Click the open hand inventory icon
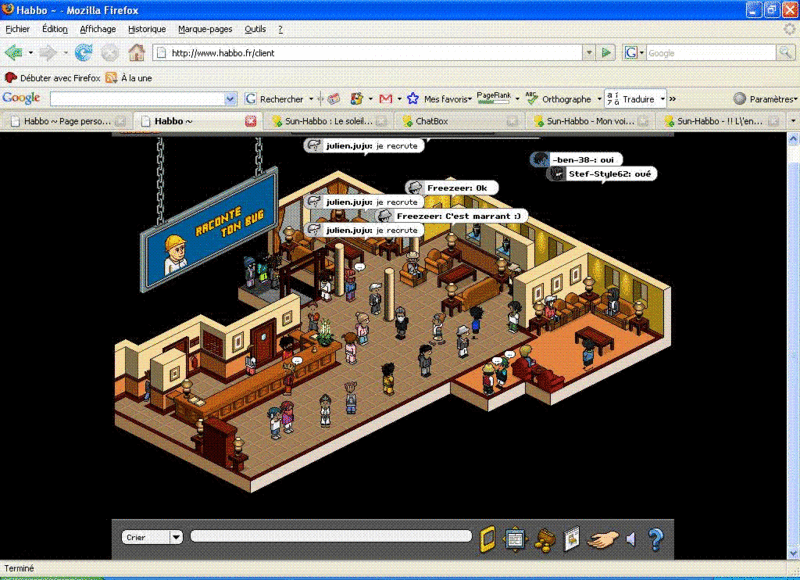 coord(603,539)
